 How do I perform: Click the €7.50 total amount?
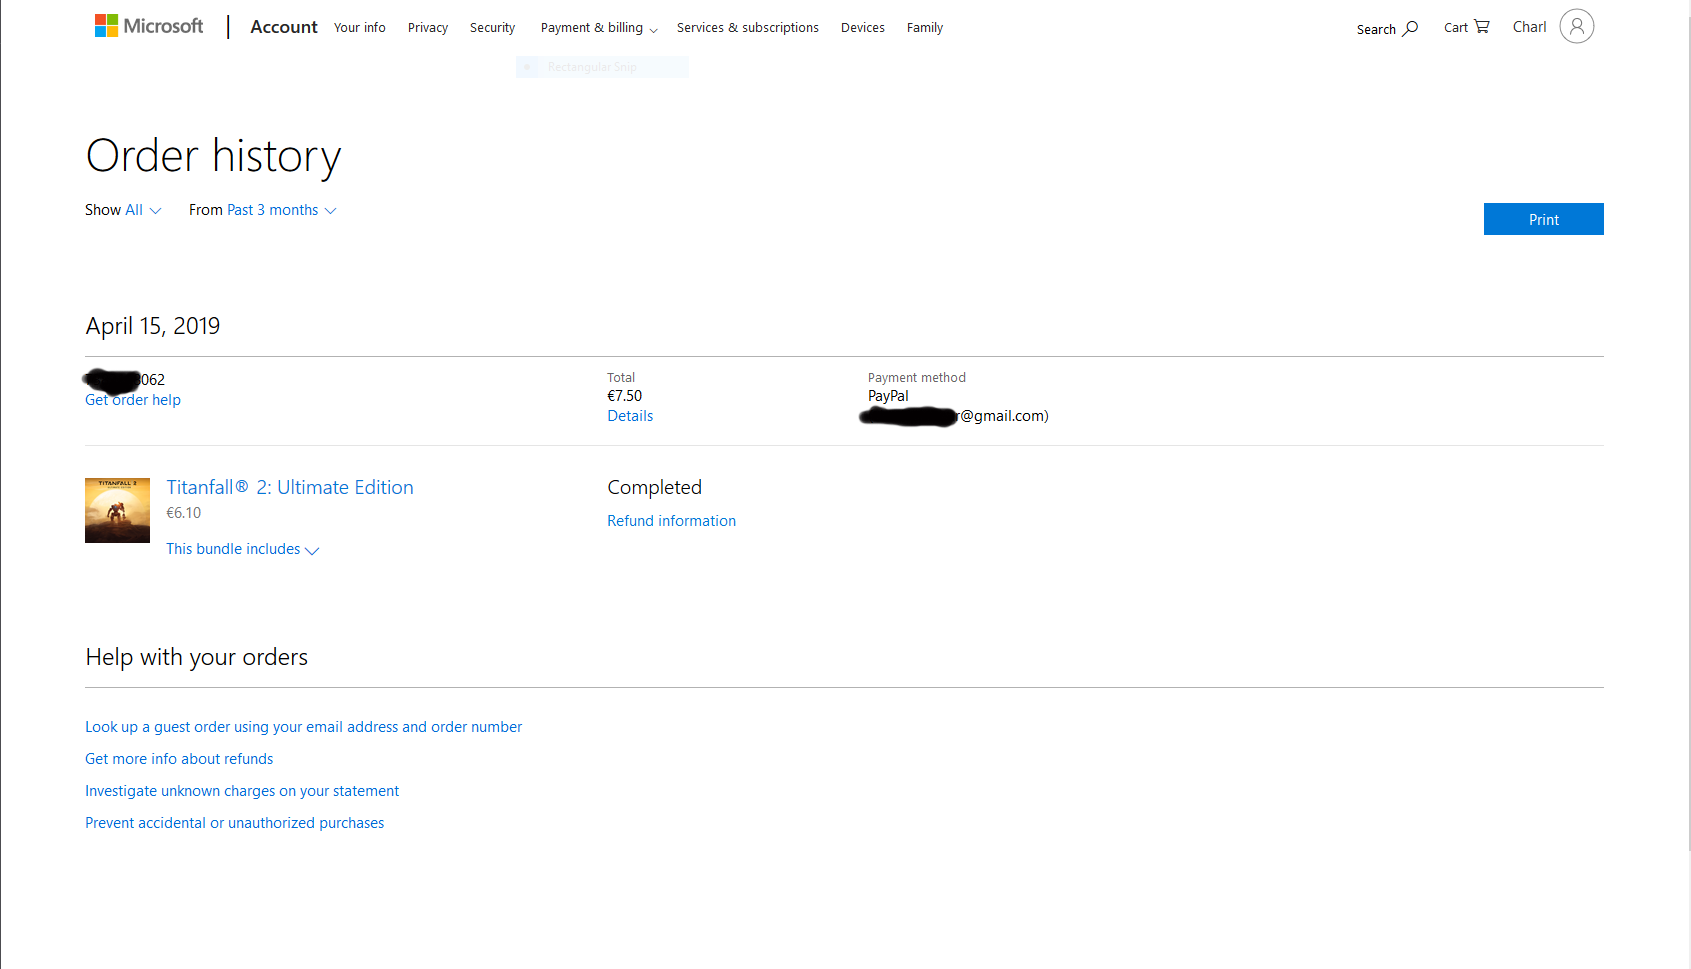click(x=625, y=396)
